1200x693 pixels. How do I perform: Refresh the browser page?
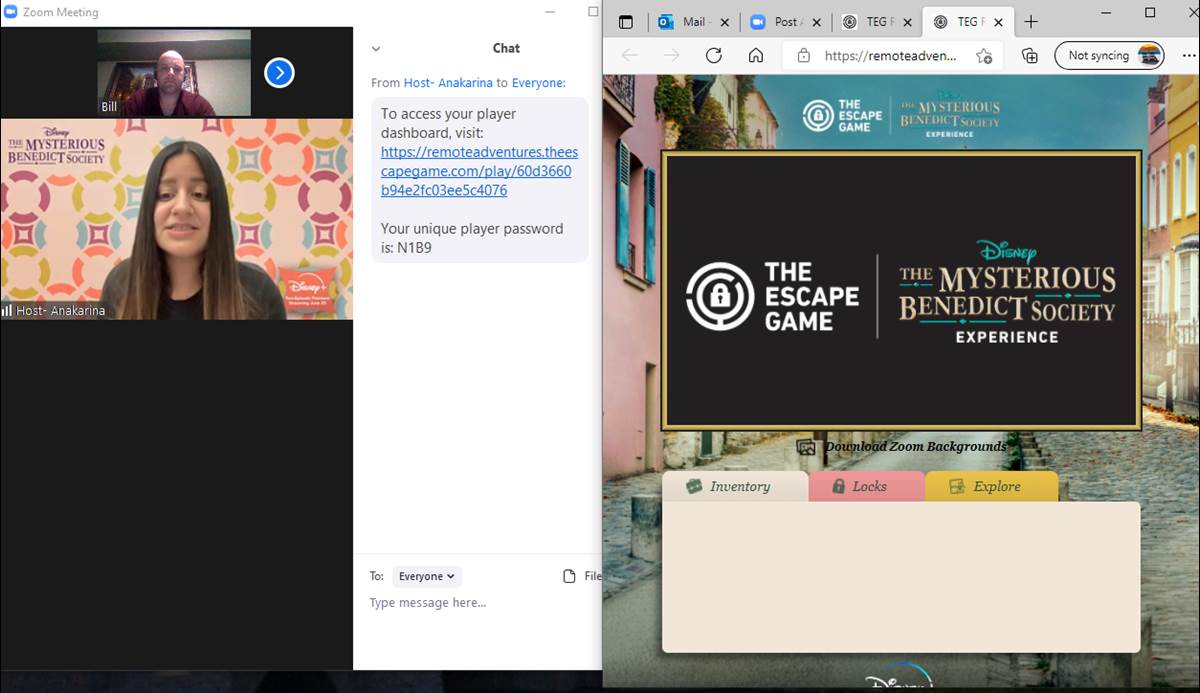[713, 56]
